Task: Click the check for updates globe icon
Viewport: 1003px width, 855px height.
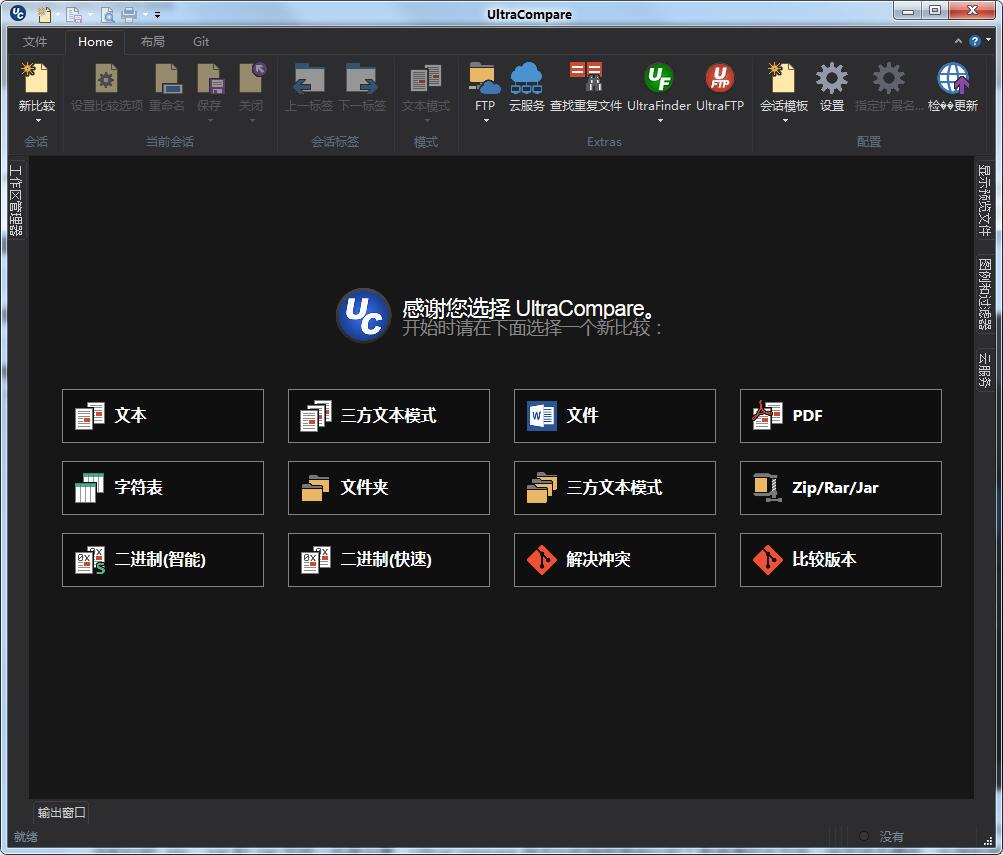Action: [x=953, y=79]
